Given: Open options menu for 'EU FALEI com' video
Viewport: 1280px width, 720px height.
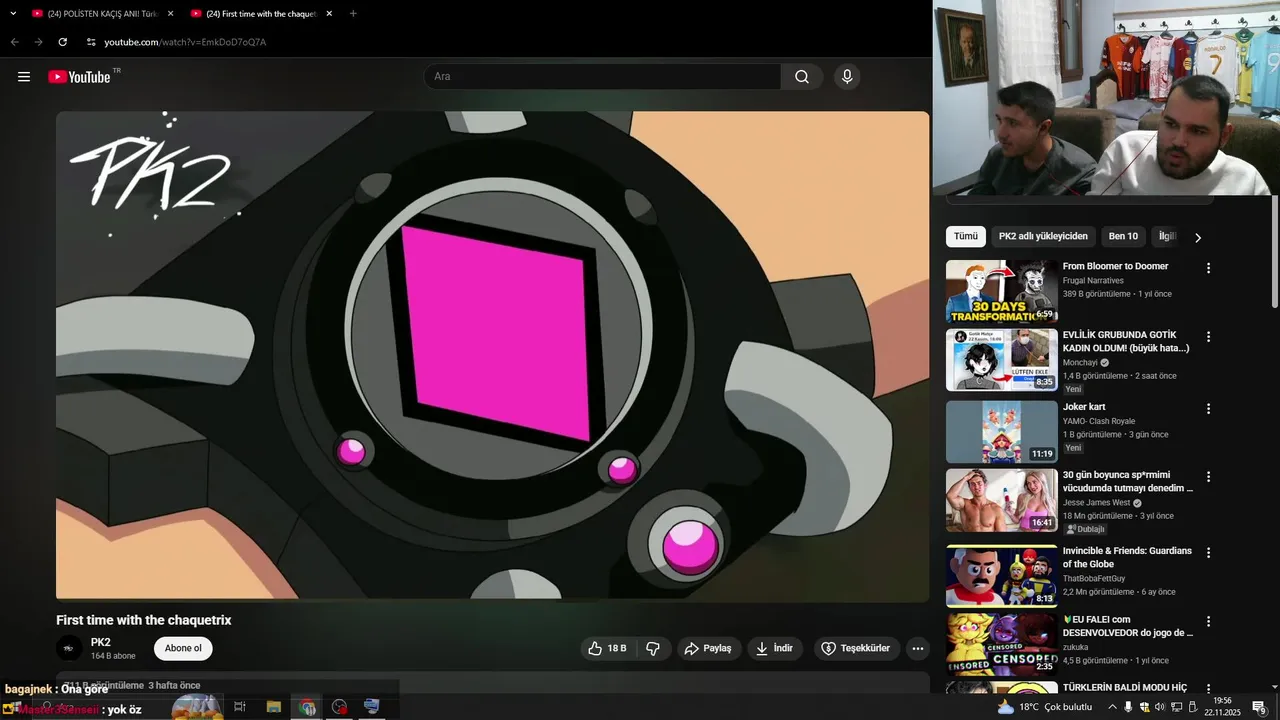Looking at the screenshot, I should click(1208, 621).
